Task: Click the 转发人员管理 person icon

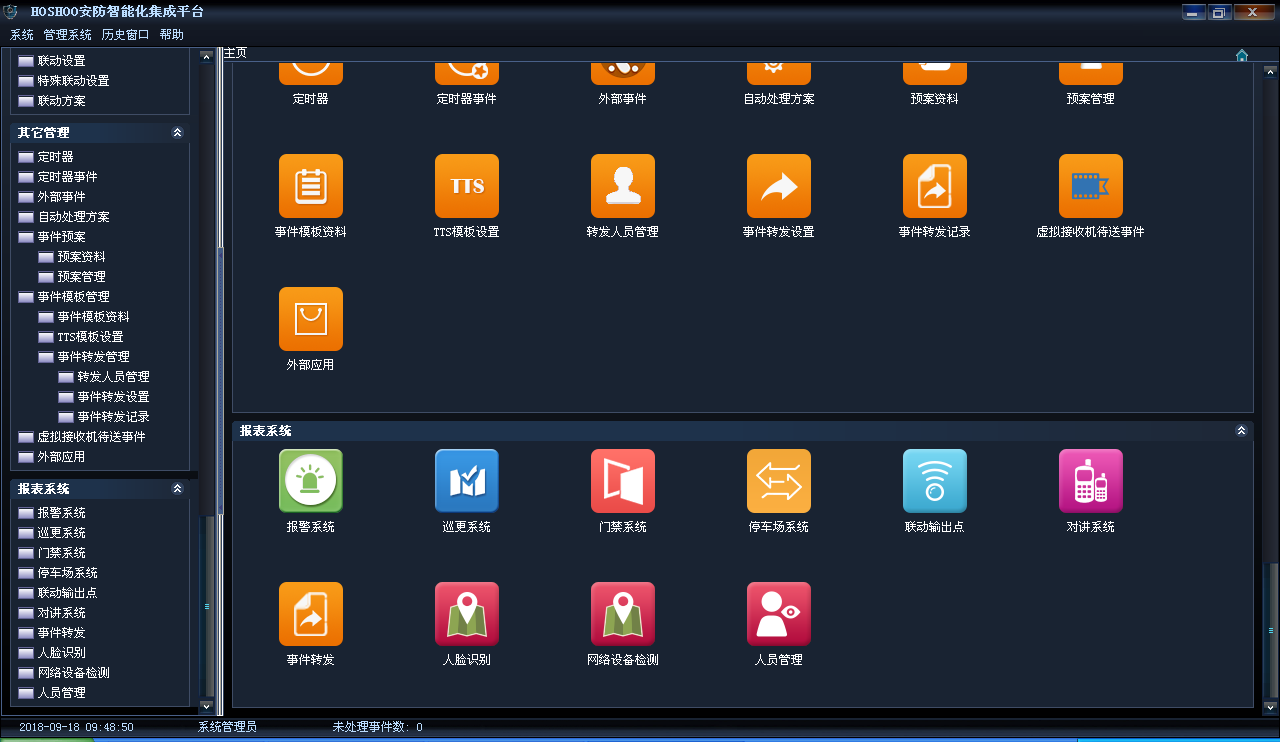Action: (622, 186)
